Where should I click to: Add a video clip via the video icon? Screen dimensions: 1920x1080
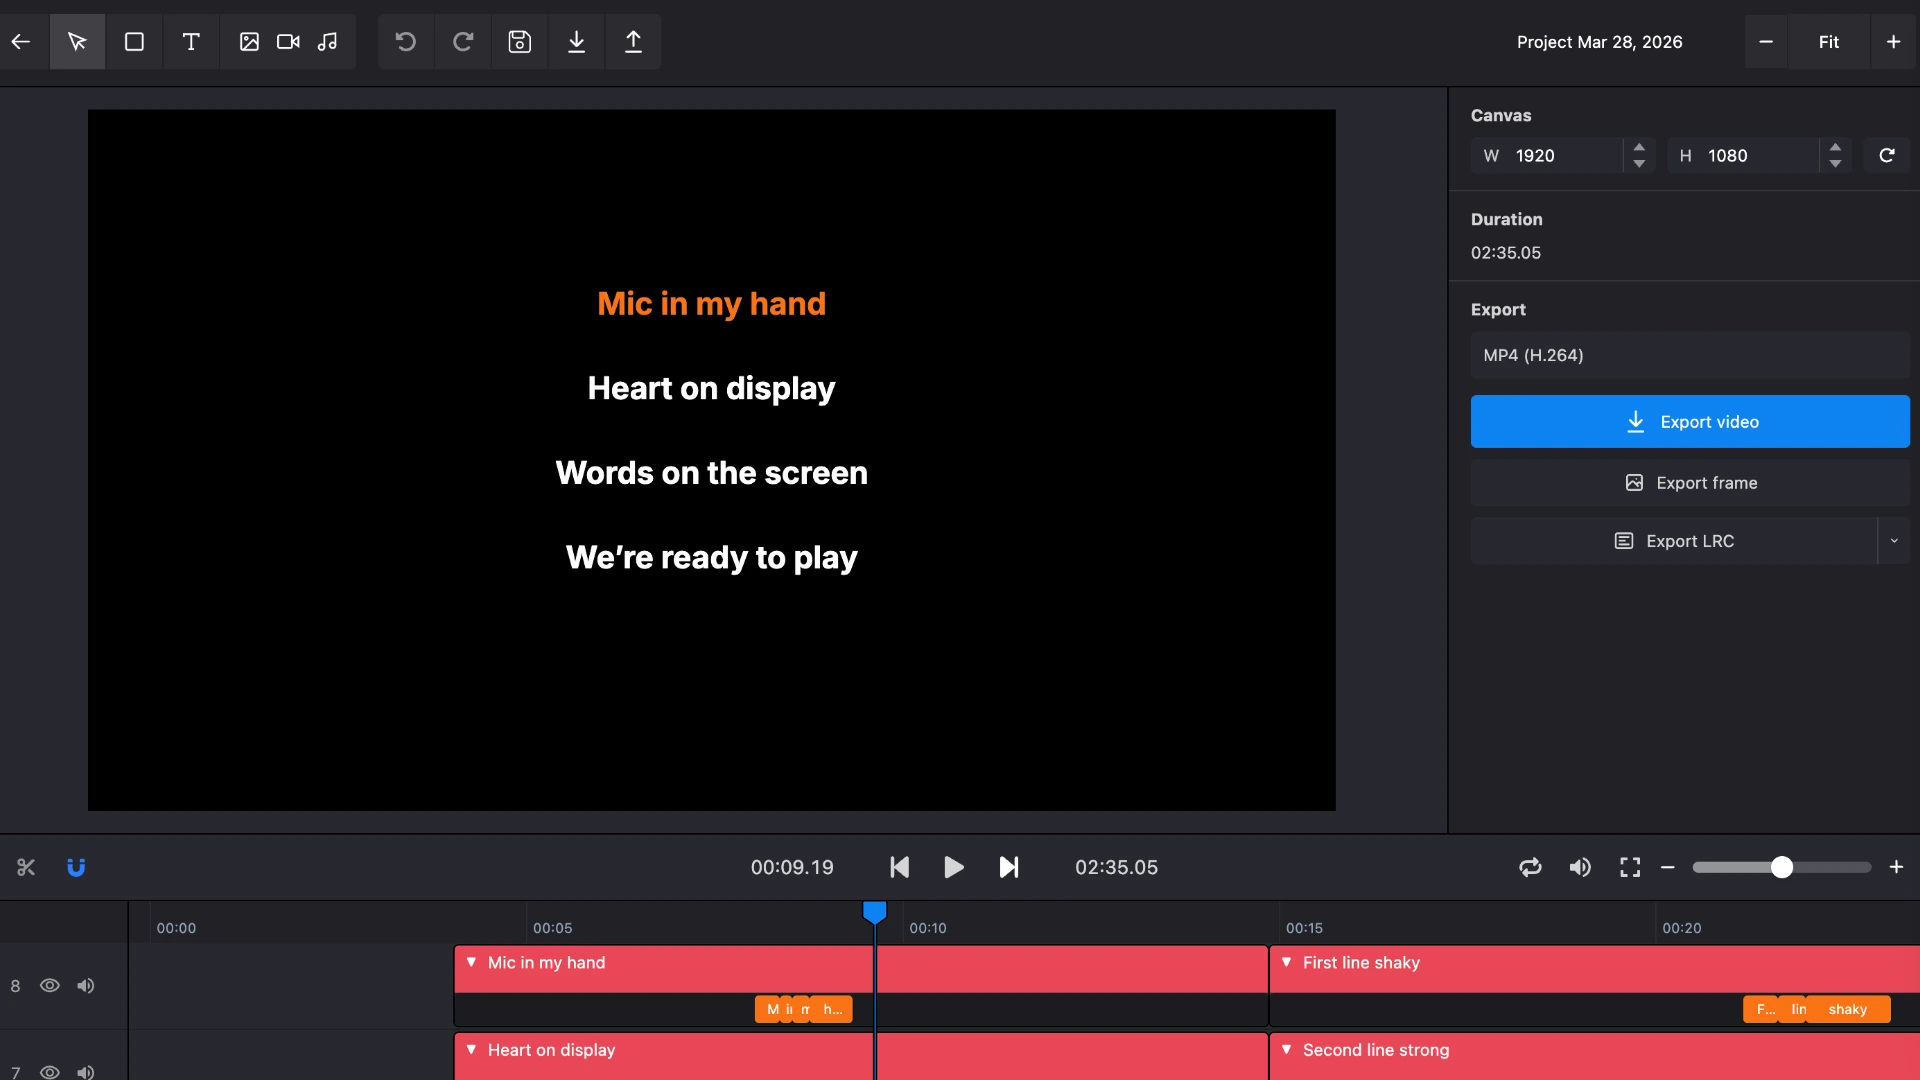pyautogui.click(x=288, y=41)
